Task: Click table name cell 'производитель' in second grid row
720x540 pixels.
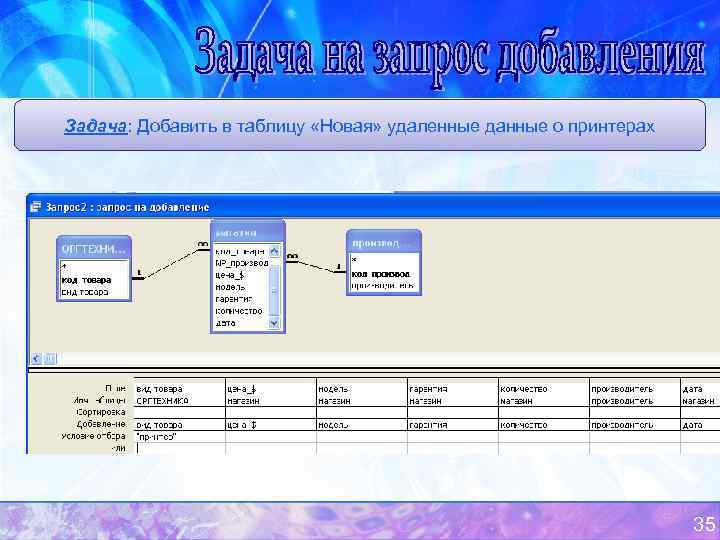Action: tap(634, 401)
